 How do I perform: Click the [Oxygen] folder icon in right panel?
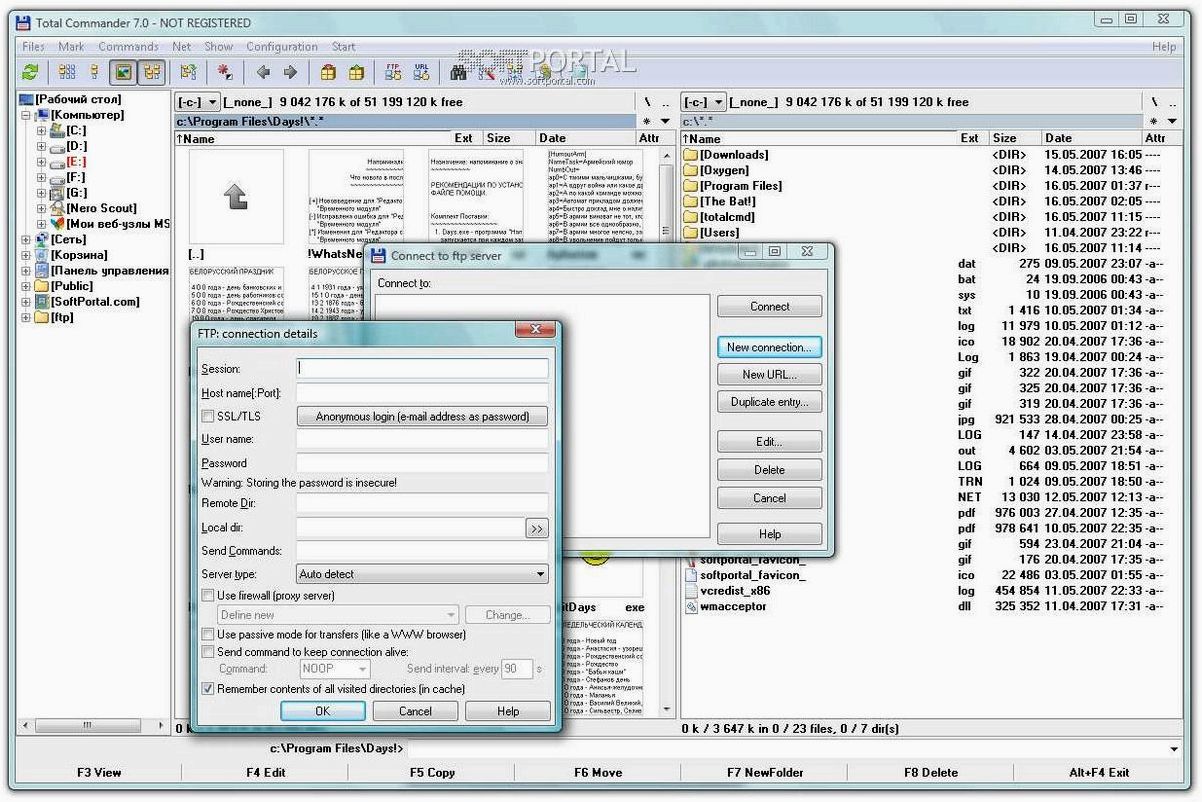point(690,170)
